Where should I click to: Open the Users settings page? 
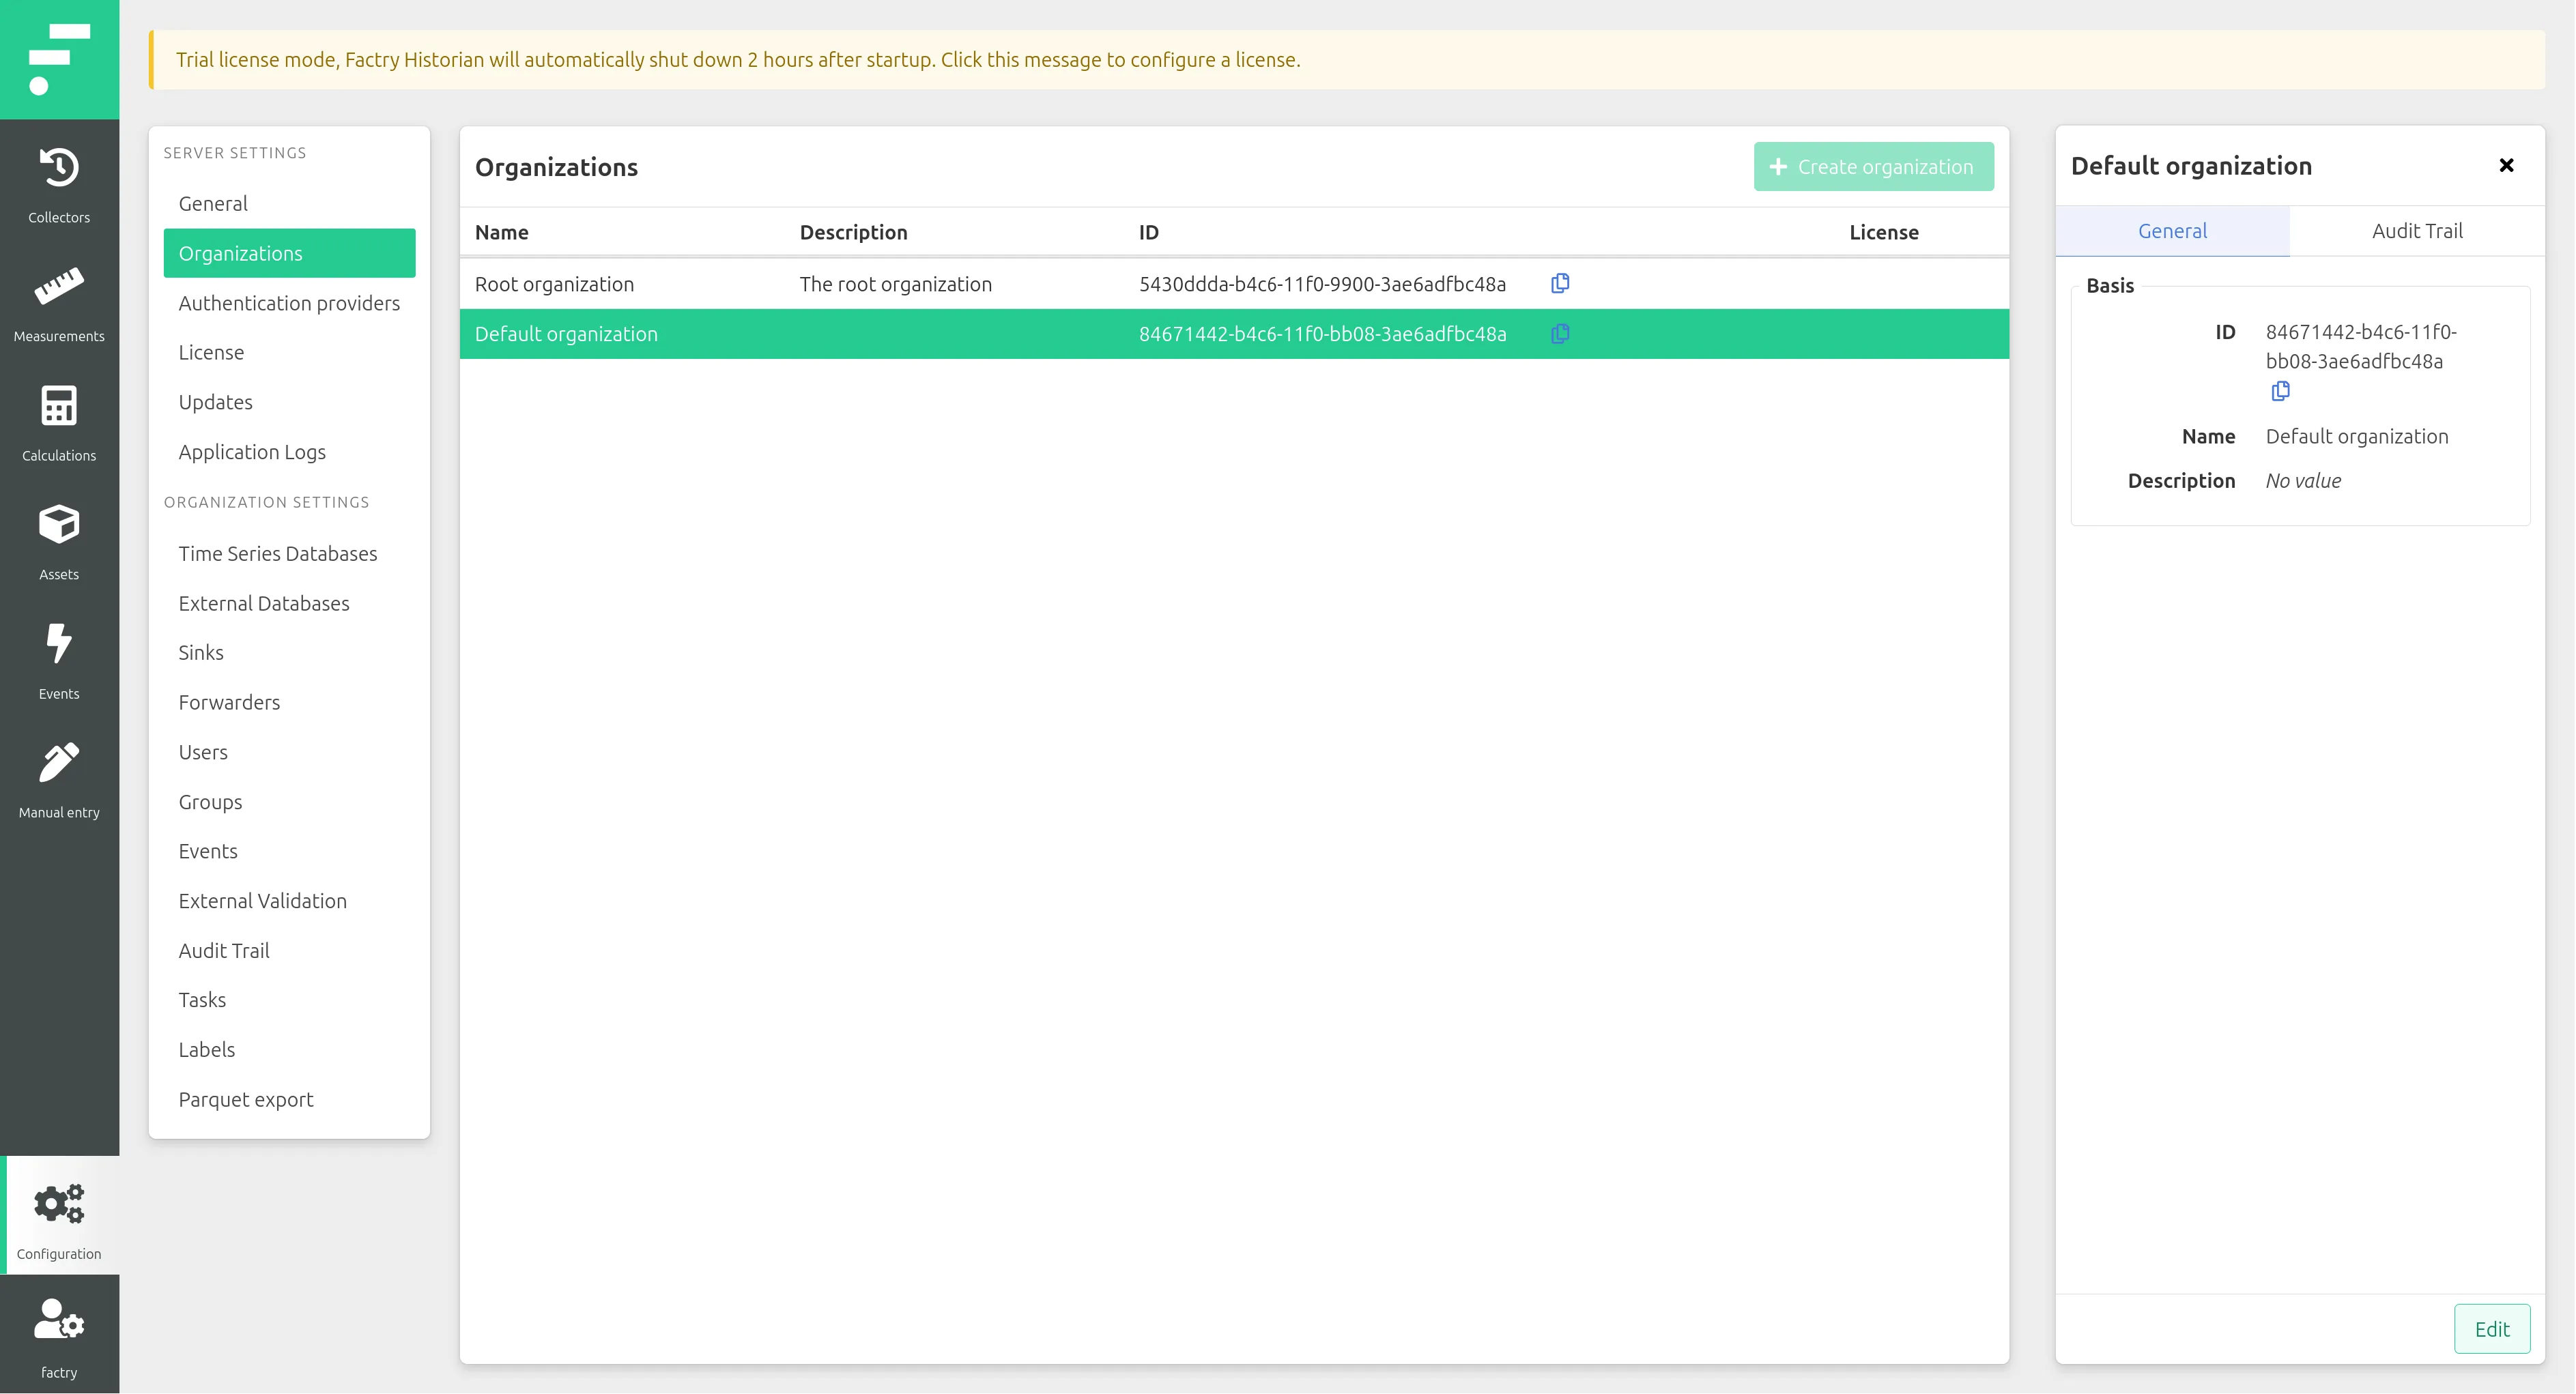pos(289,752)
